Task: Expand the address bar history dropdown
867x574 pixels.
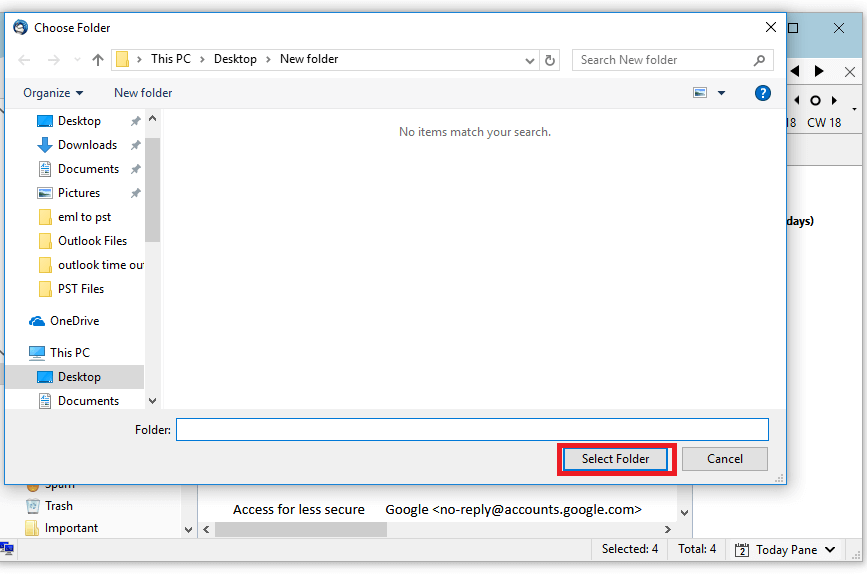Action: (x=530, y=60)
